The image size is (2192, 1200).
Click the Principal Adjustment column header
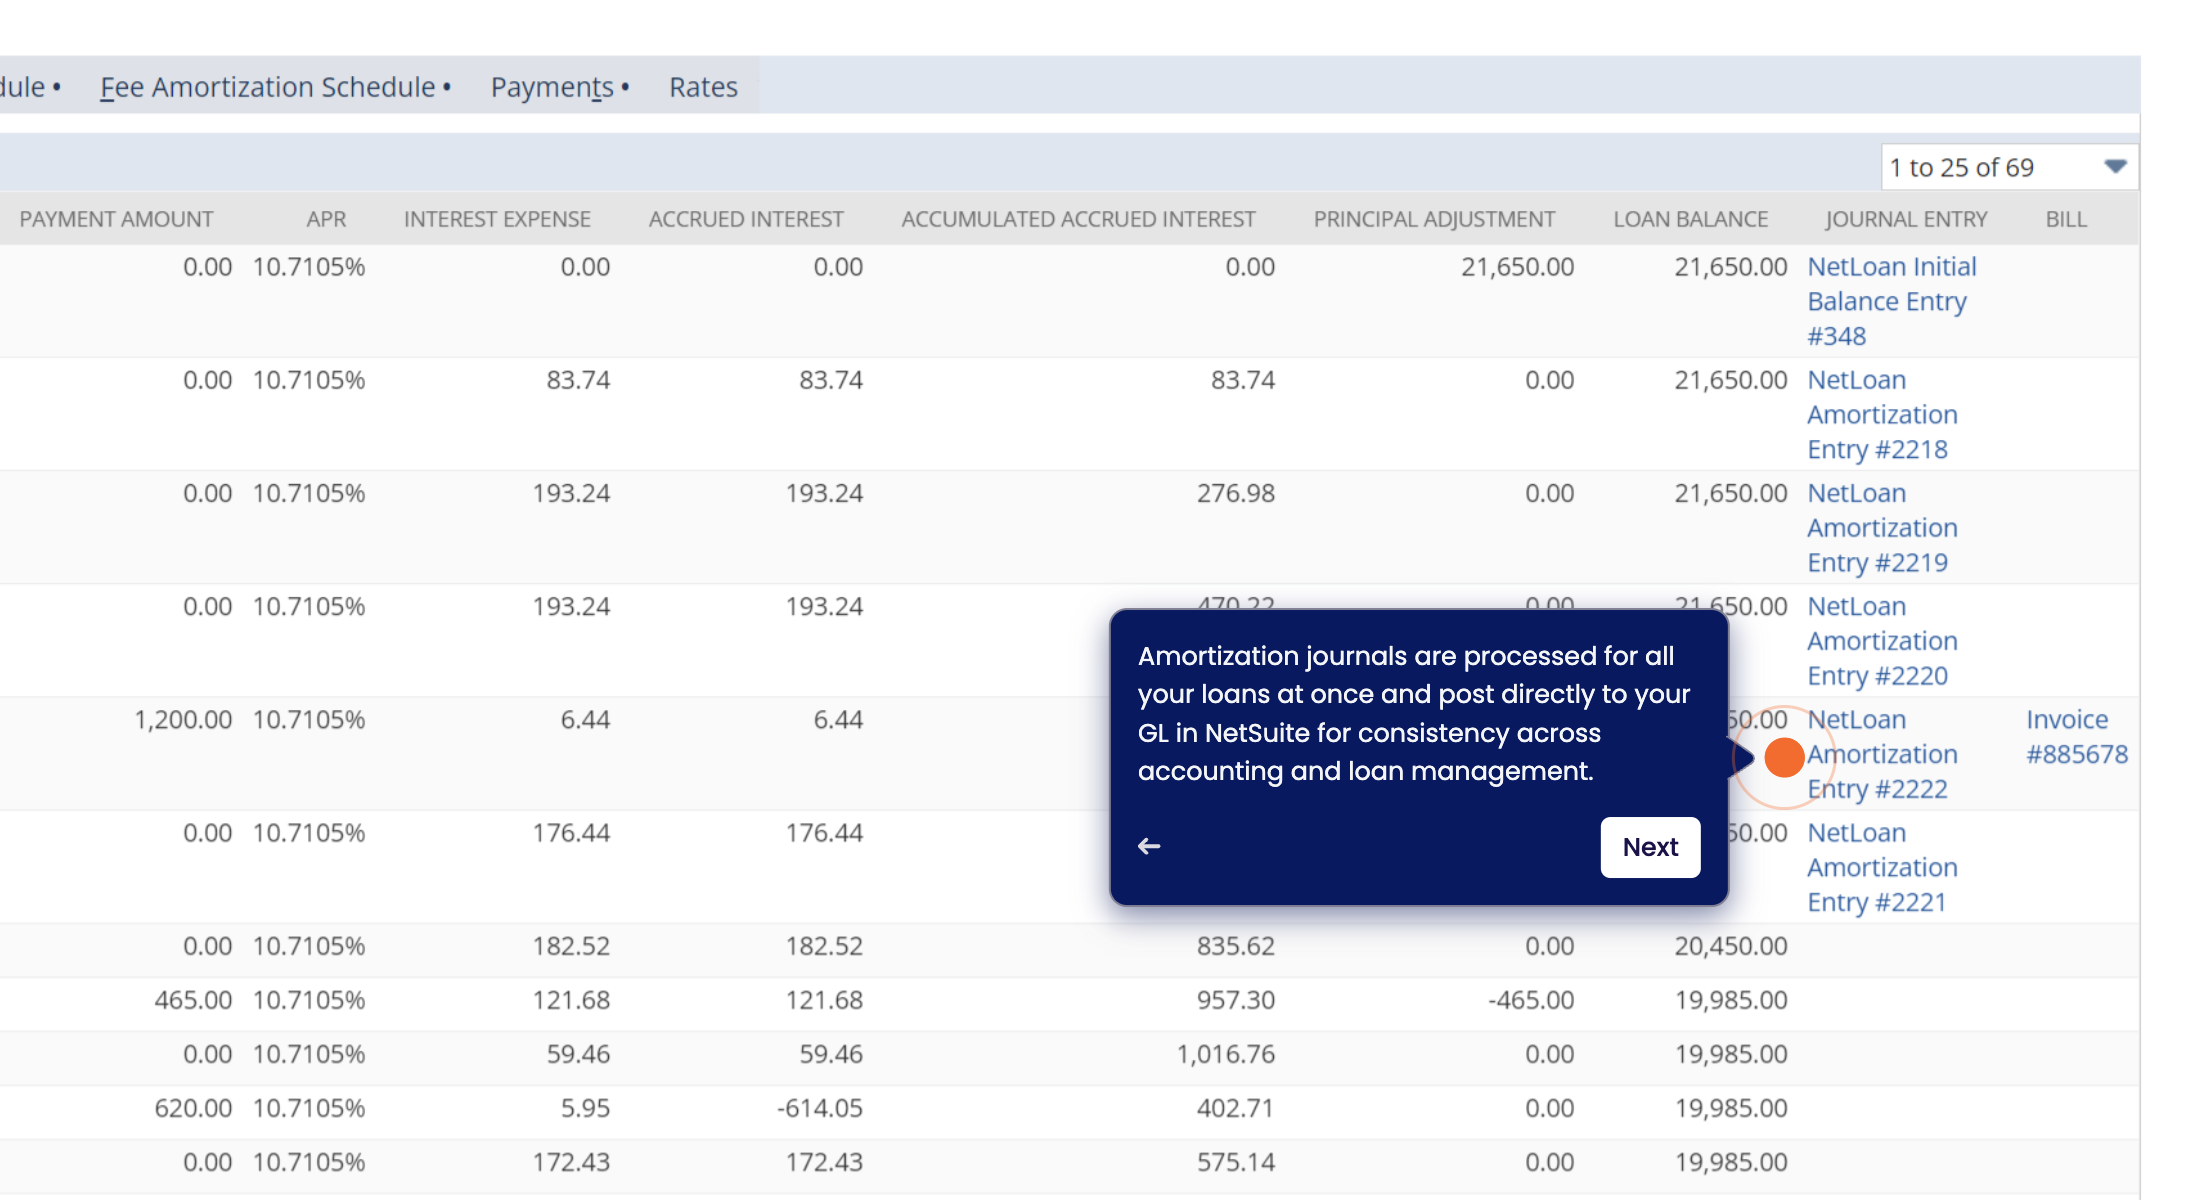(x=1434, y=219)
